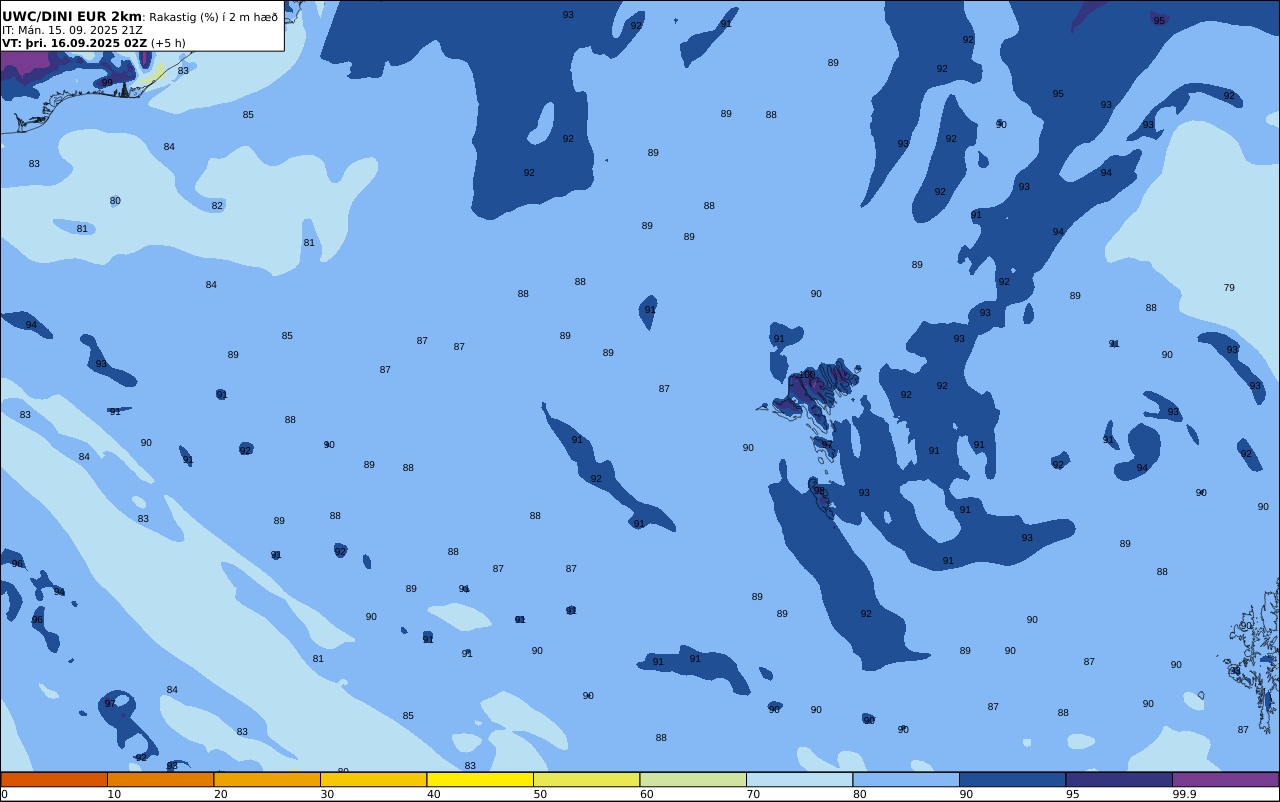Viewport: 1280px width, 802px height.
Task: Click the '79' humidity value on the map
Action: point(1229,288)
